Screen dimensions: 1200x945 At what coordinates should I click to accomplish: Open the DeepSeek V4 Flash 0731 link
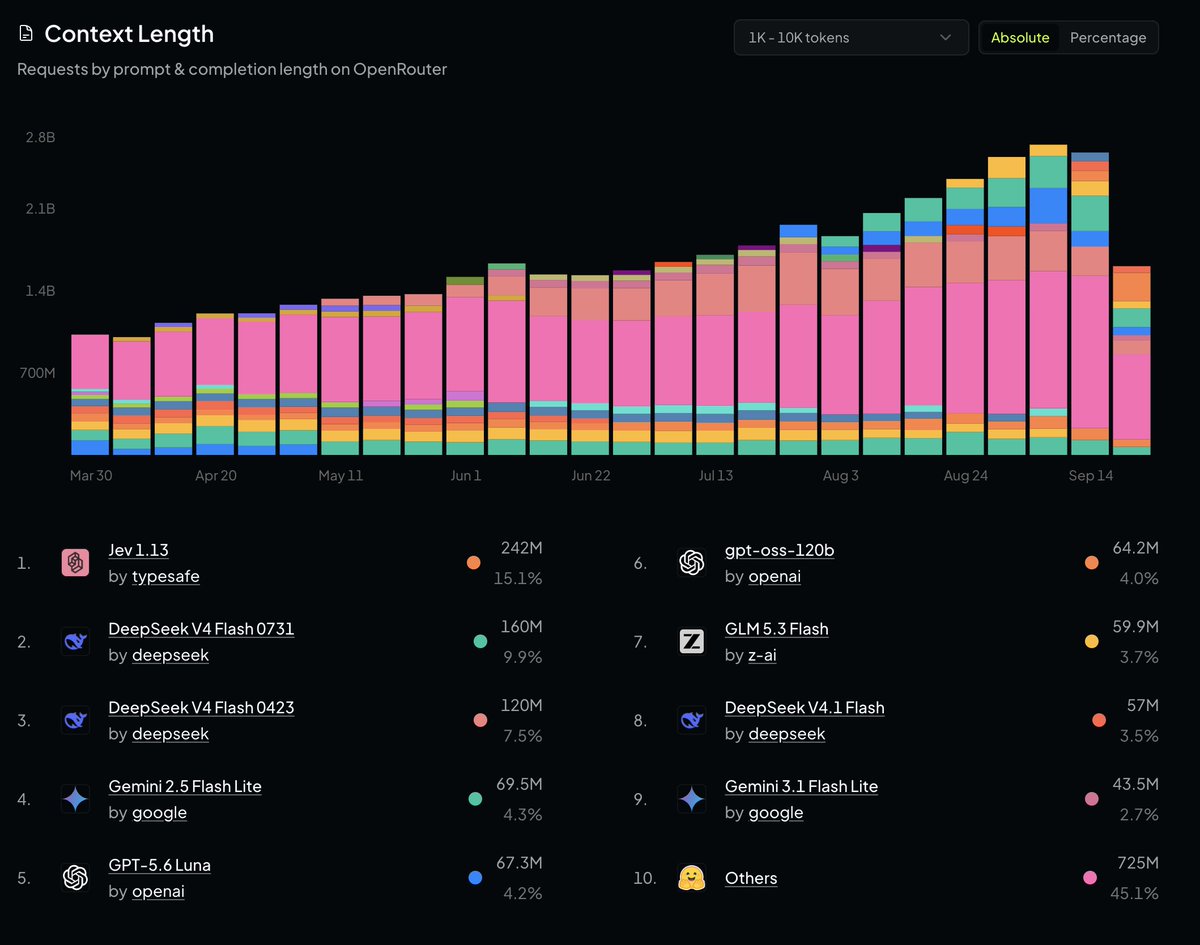[x=201, y=629]
